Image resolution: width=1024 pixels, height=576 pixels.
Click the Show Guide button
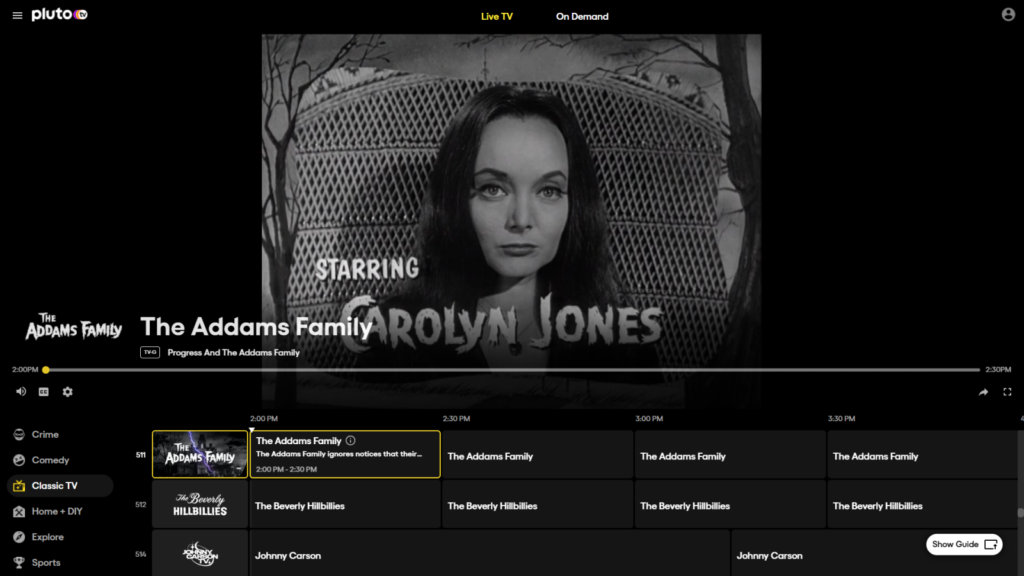click(x=964, y=545)
